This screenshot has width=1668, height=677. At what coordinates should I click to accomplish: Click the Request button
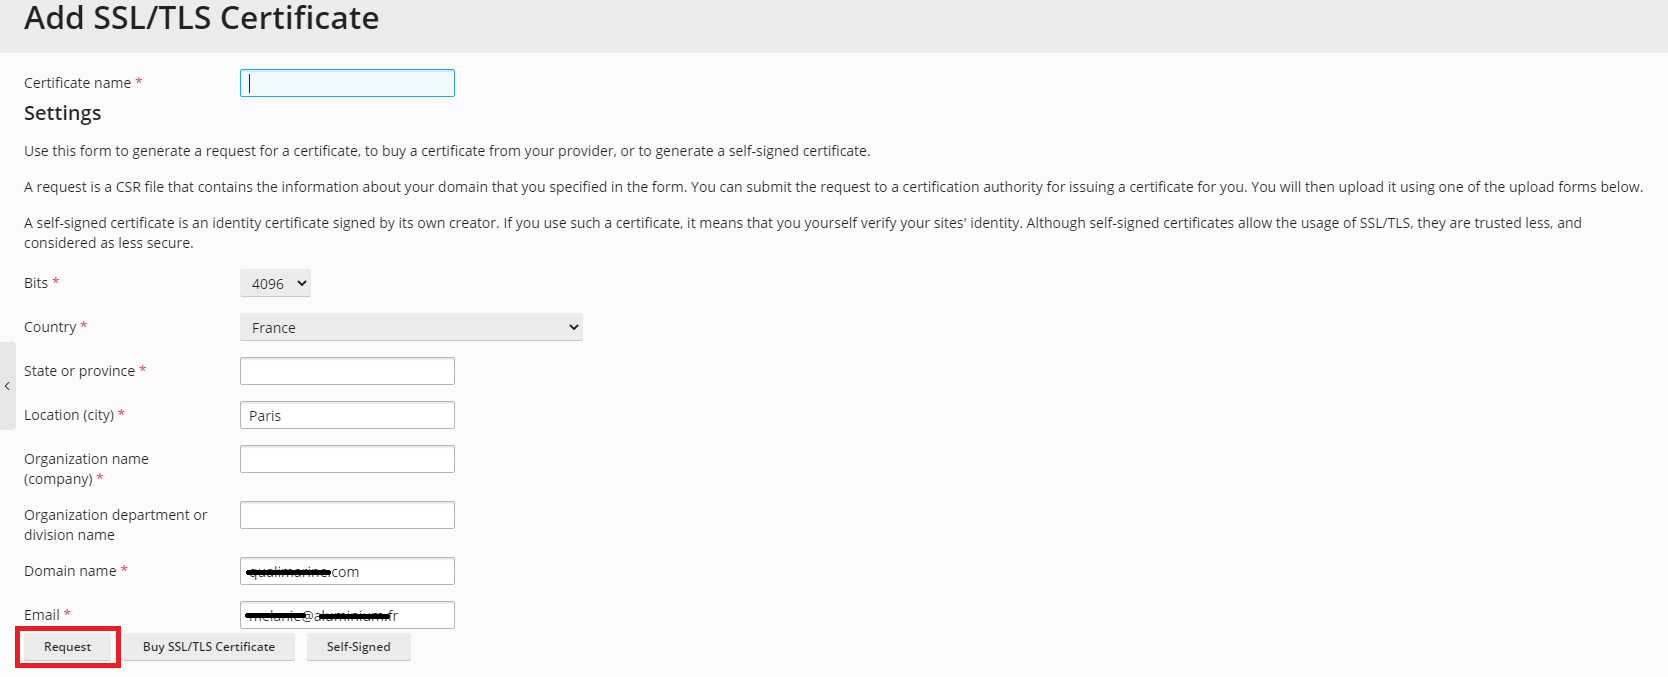[x=68, y=647]
